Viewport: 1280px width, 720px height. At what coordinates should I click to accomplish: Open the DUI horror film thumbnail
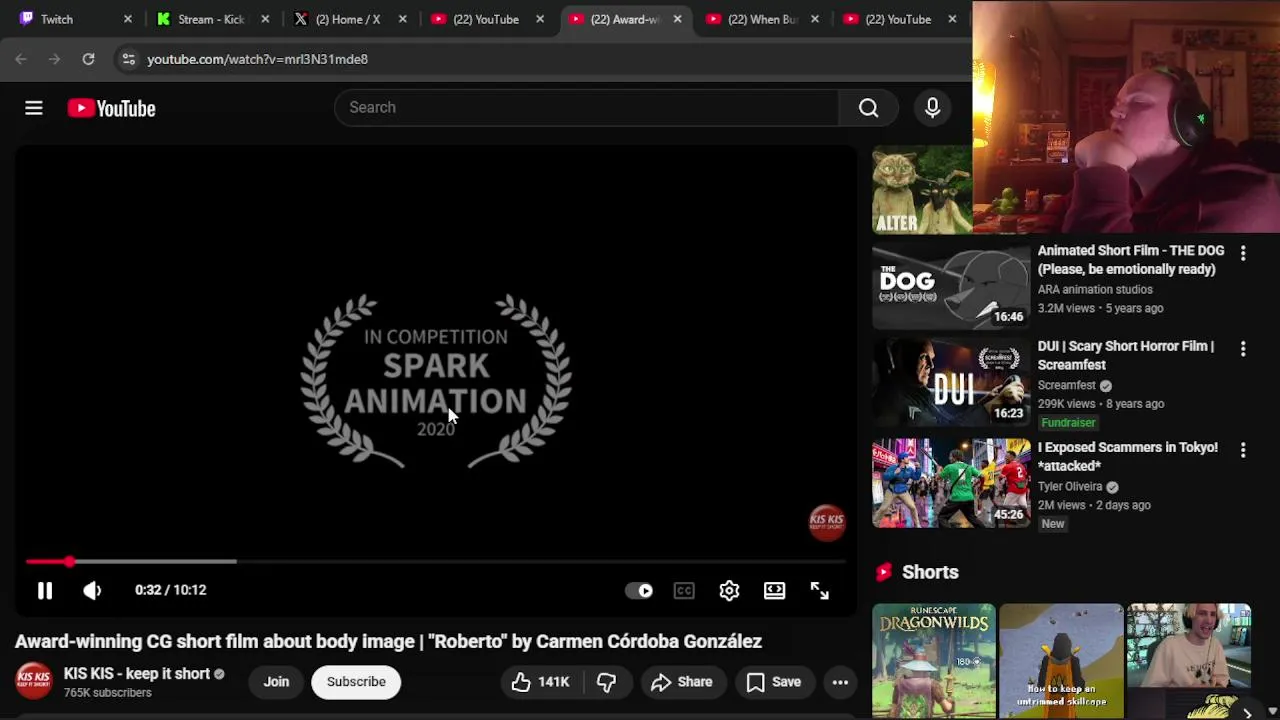pyautogui.click(x=951, y=383)
